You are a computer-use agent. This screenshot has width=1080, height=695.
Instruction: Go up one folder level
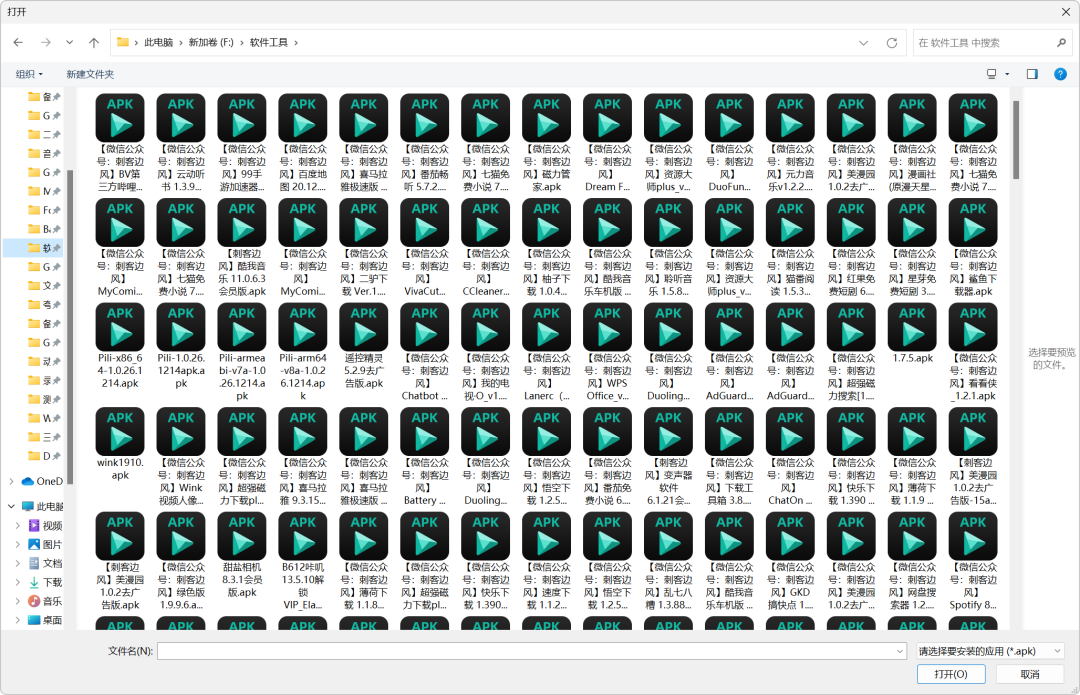94,43
